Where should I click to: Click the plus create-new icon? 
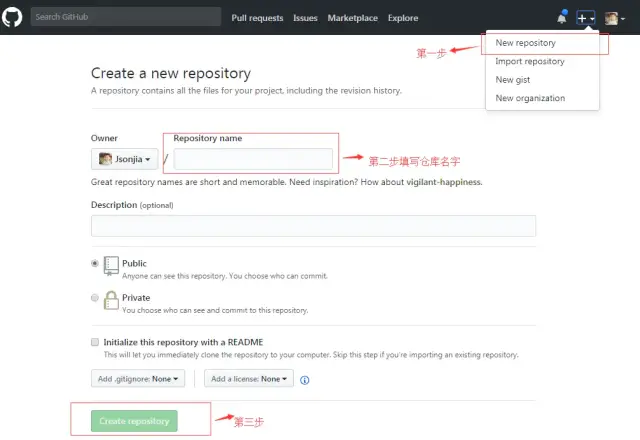585,18
